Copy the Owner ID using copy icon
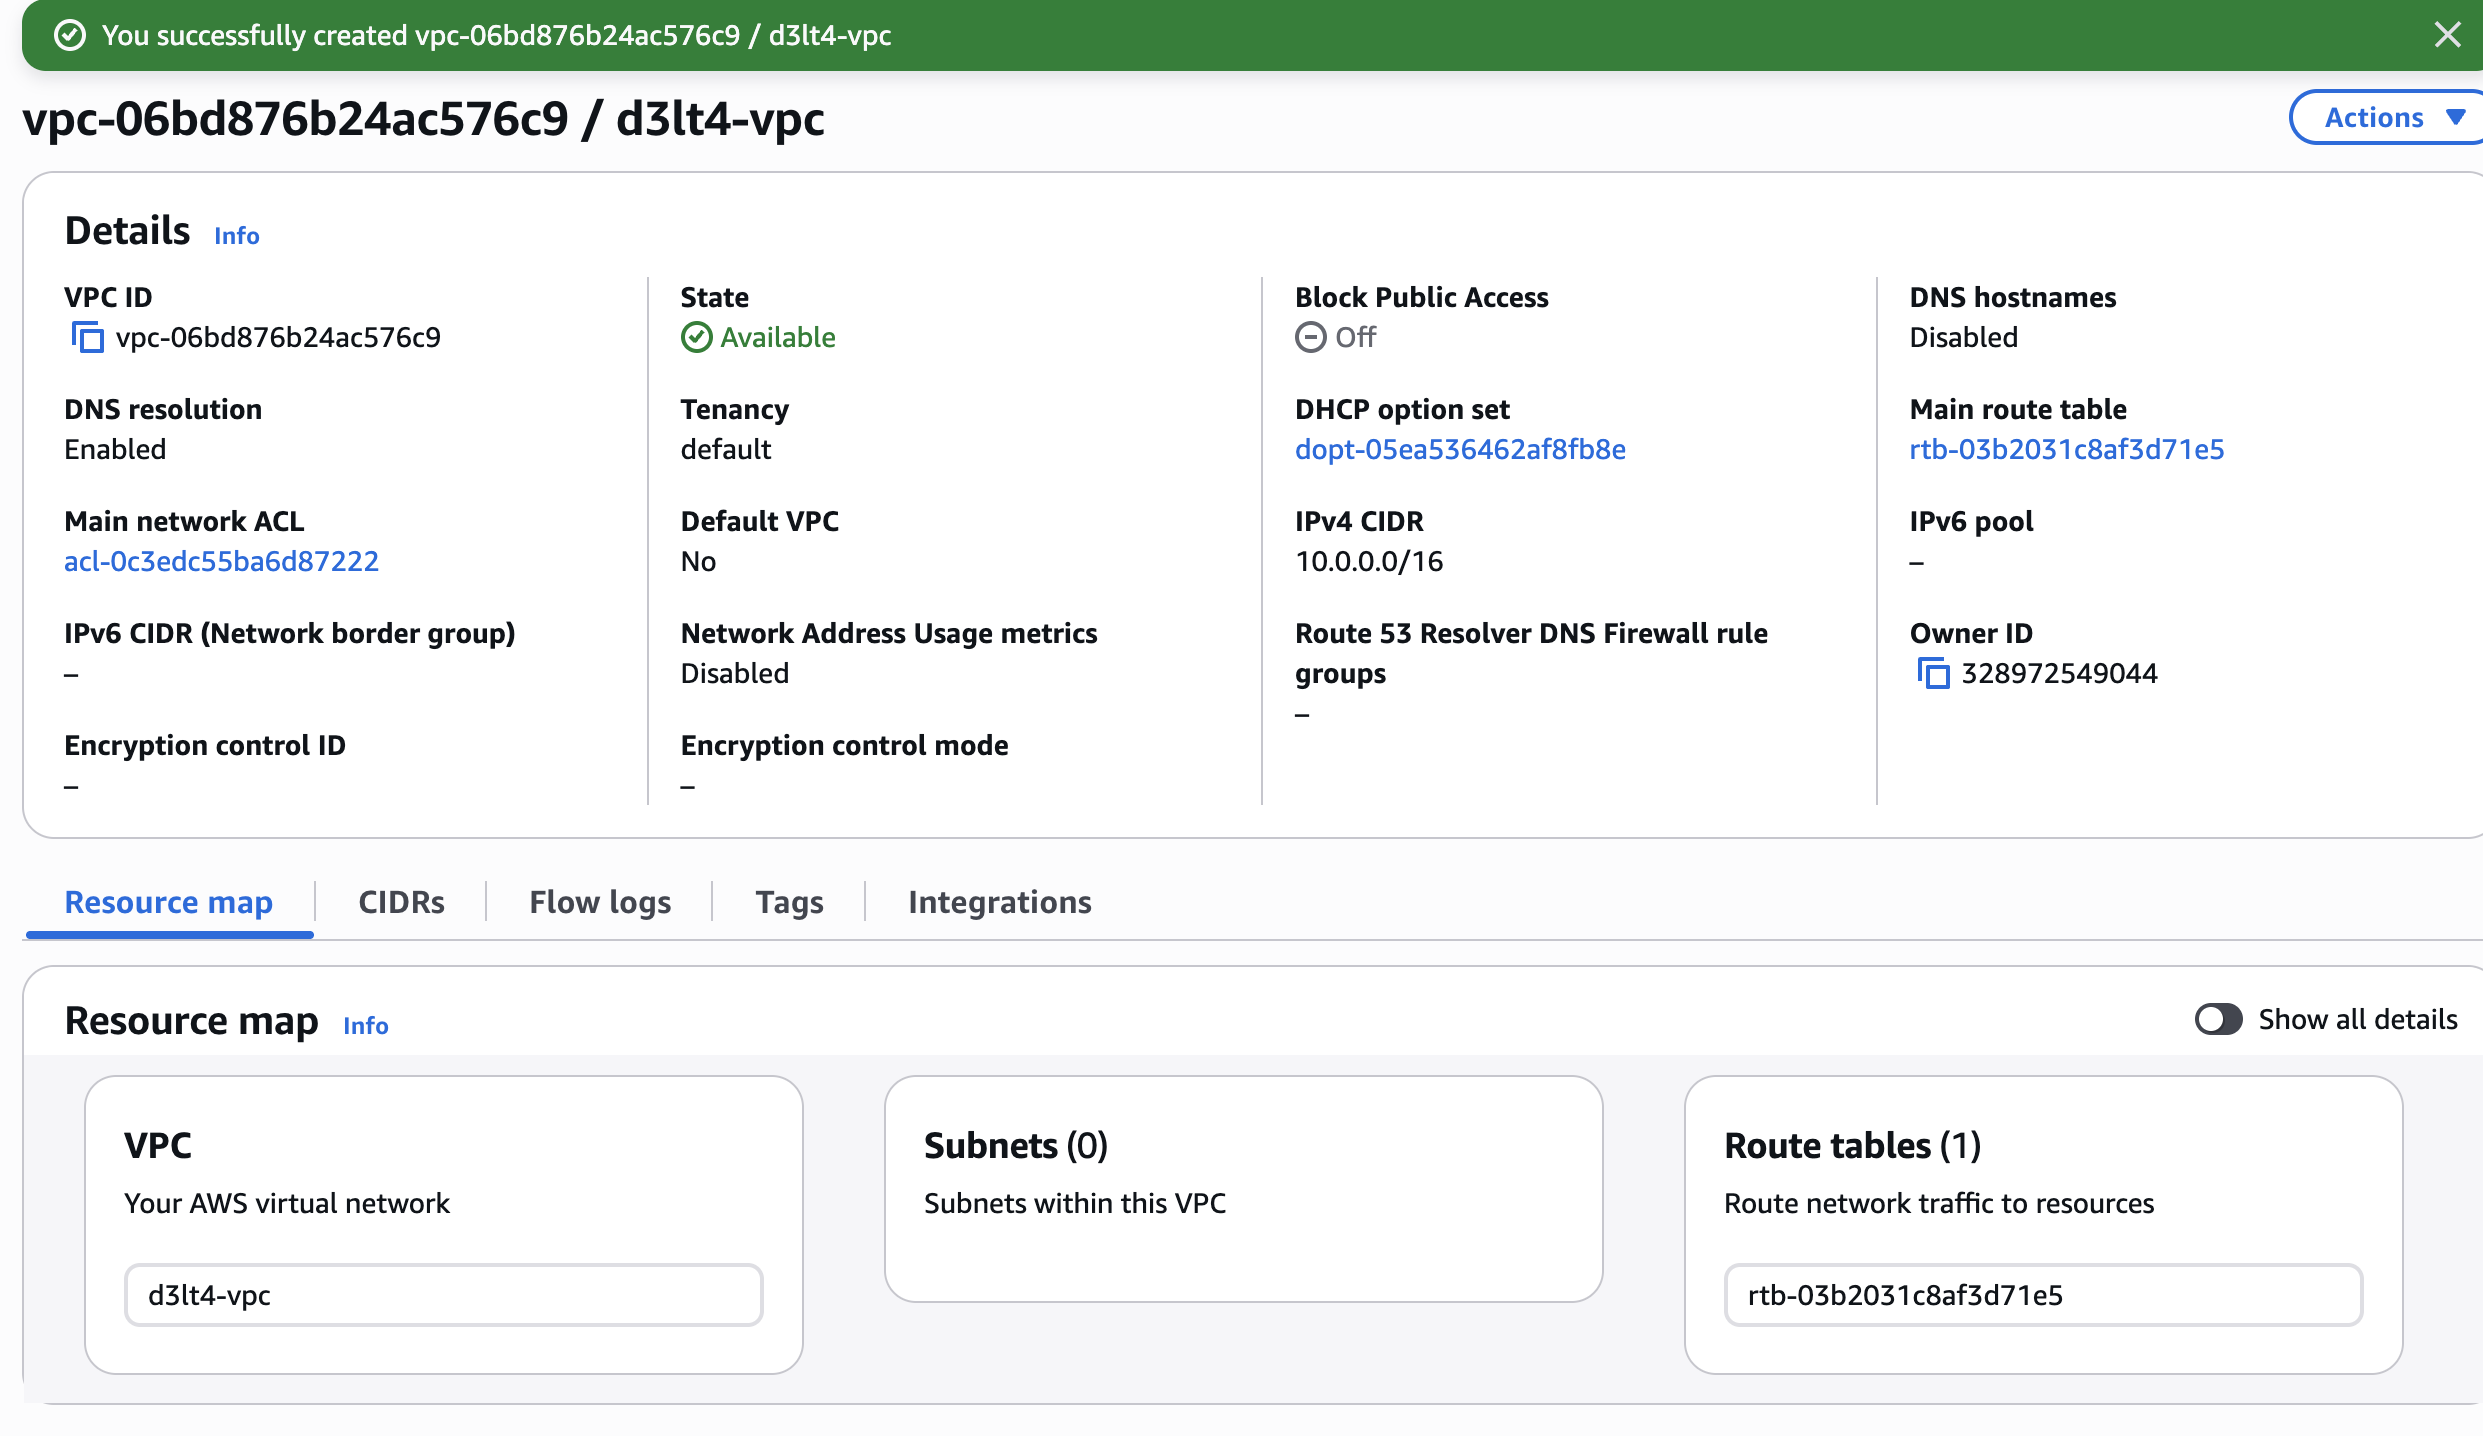The height and width of the screenshot is (1436, 2483). (x=1933, y=674)
